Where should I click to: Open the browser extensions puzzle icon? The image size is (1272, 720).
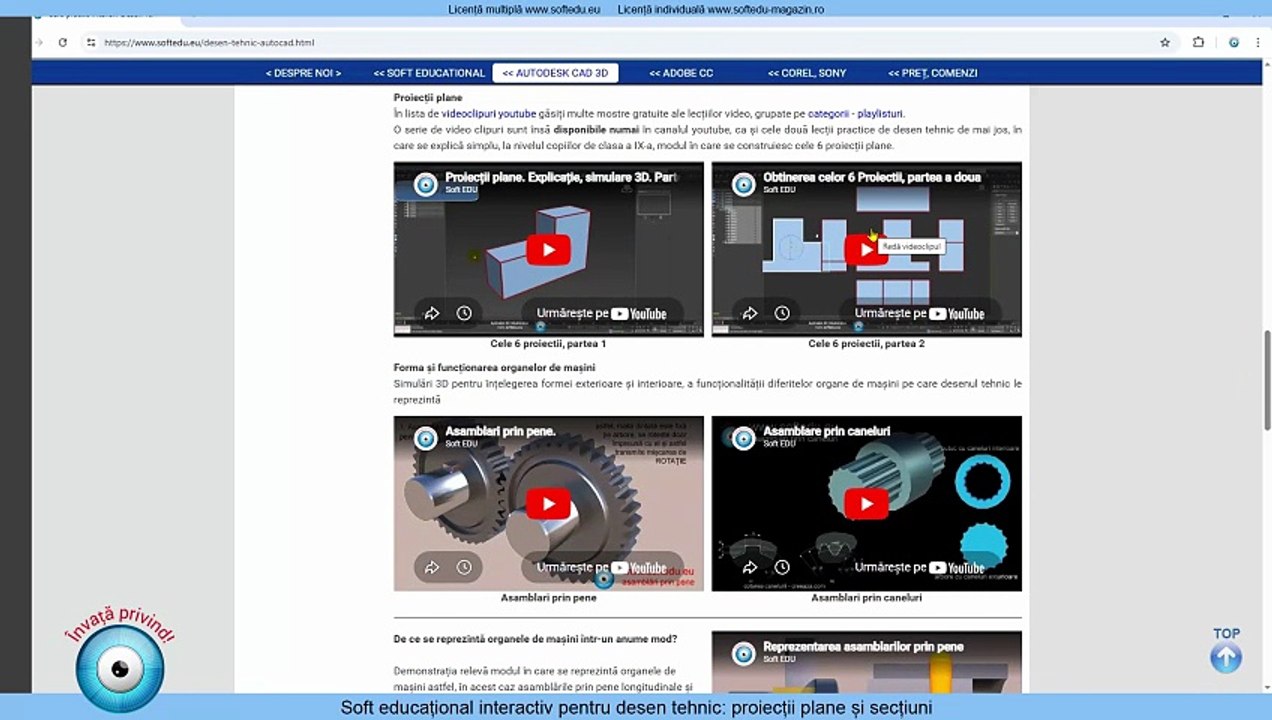[1198, 43]
